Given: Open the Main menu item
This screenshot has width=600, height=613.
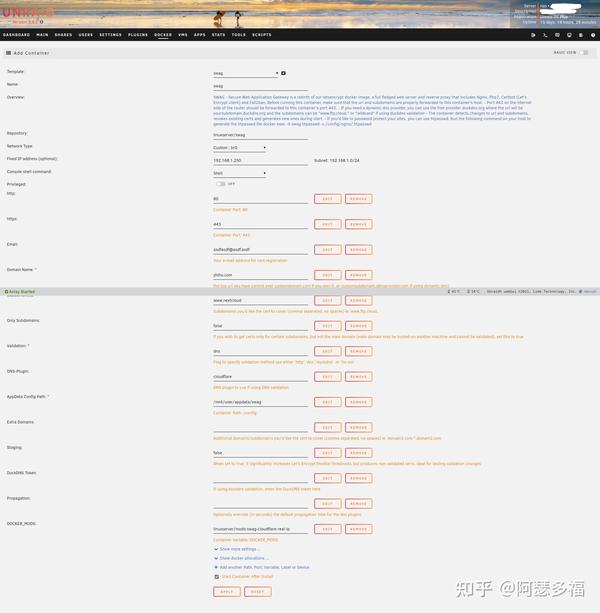Looking at the screenshot, I should (x=42, y=35).
